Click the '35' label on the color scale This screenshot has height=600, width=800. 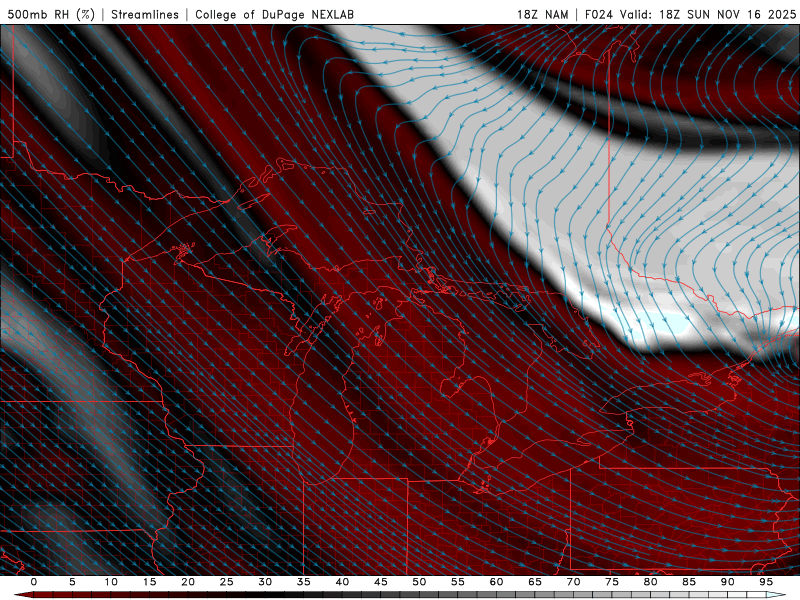[x=304, y=582]
